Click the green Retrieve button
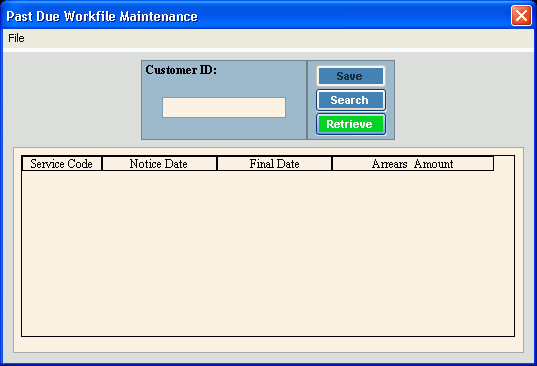 coord(351,124)
